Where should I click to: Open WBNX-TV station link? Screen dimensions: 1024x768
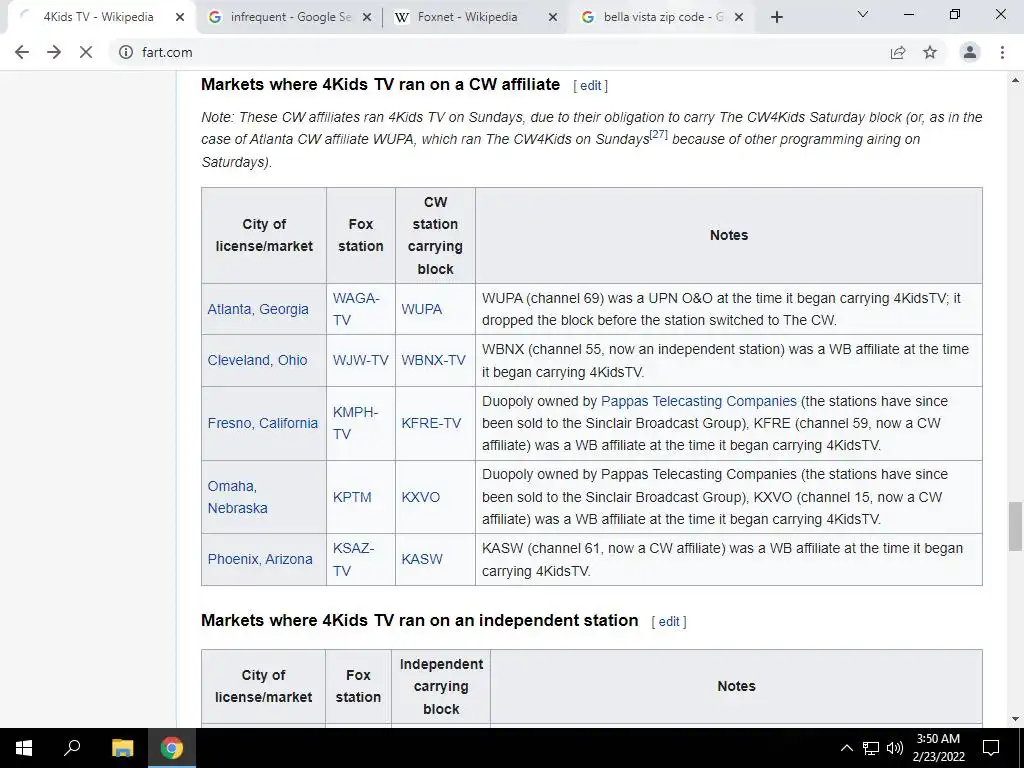pyautogui.click(x=434, y=360)
